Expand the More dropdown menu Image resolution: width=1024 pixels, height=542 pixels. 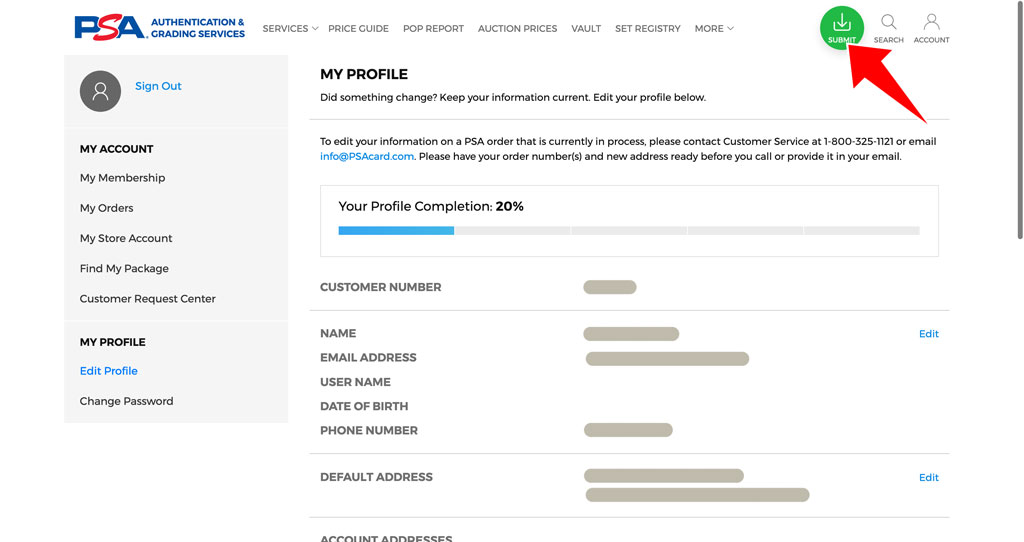714,29
